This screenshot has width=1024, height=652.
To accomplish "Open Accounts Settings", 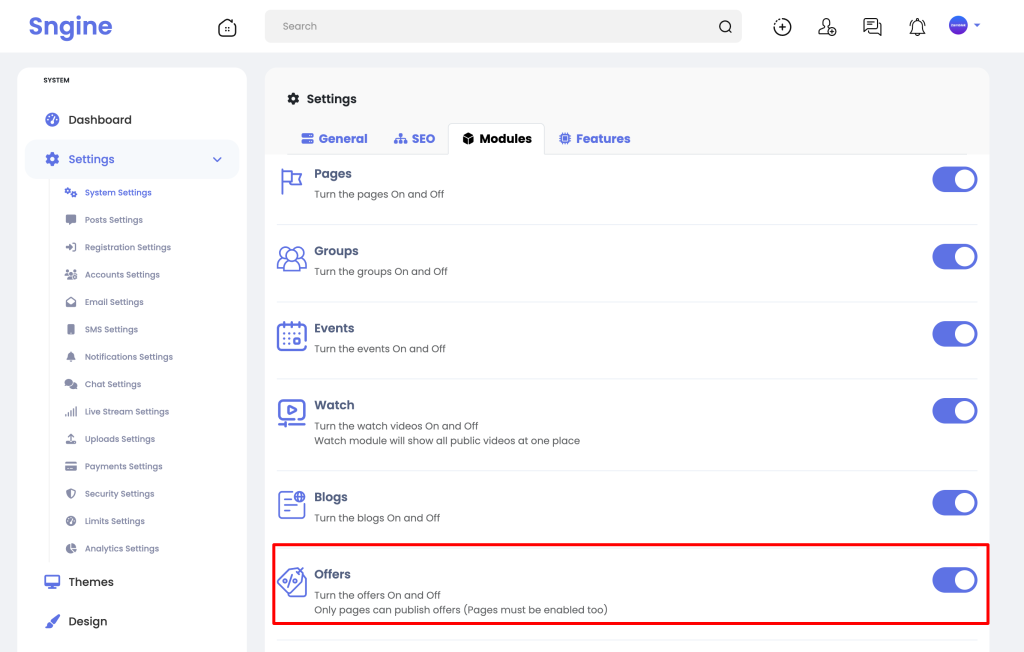I will click(122, 275).
